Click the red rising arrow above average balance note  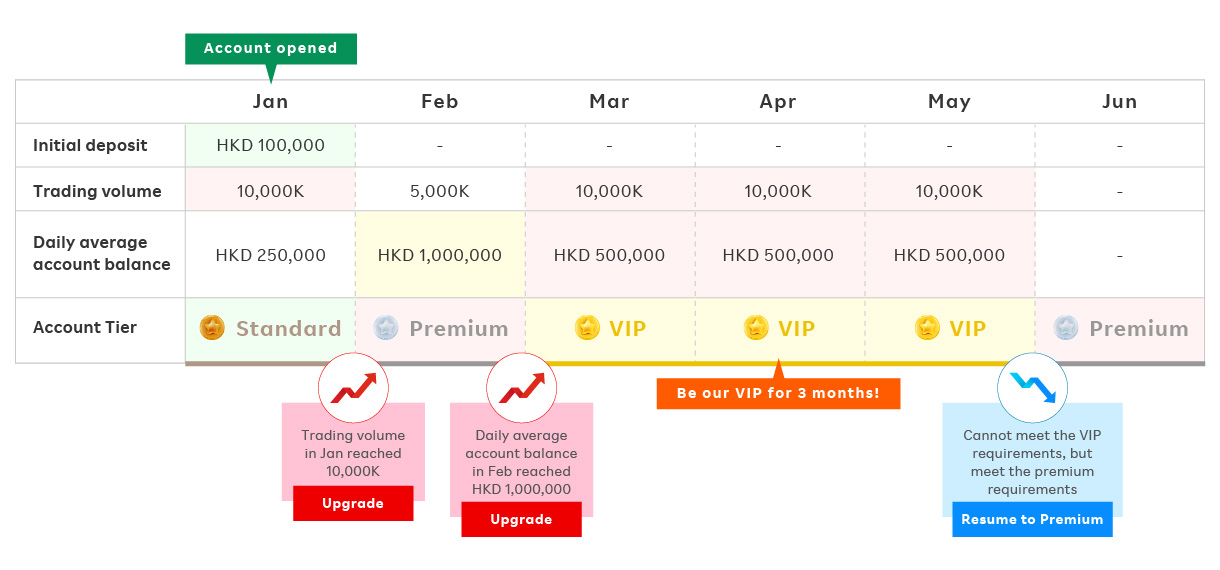[x=521, y=387]
